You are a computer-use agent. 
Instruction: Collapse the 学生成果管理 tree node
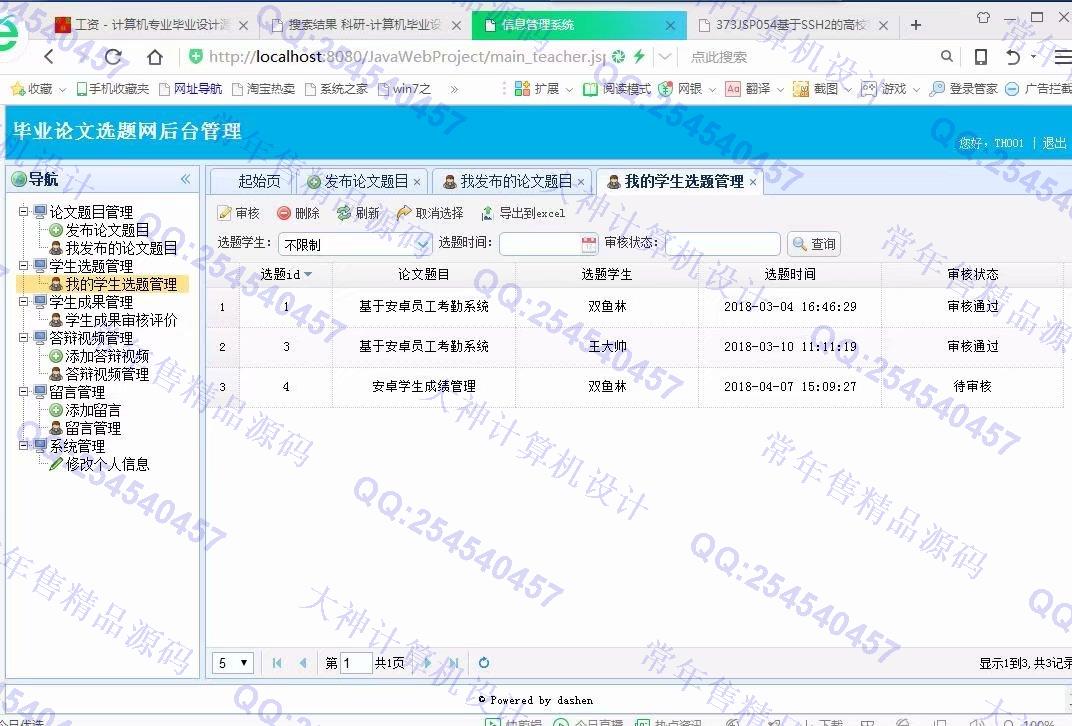[23, 302]
